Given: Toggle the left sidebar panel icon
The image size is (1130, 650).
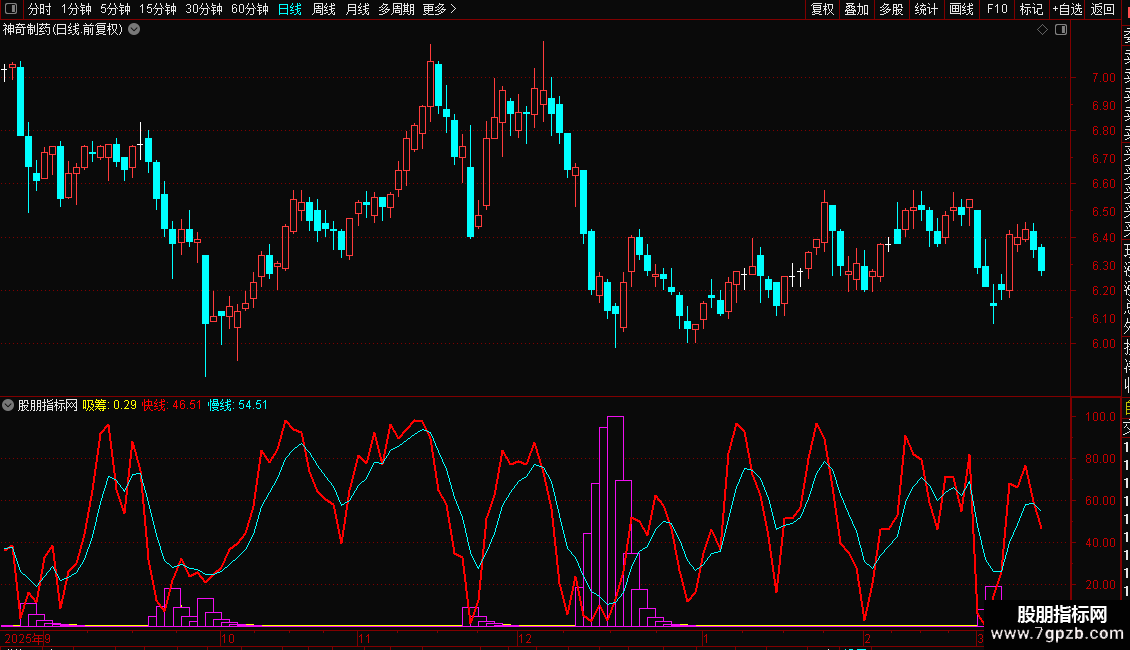Looking at the screenshot, I should pyautogui.click(x=11, y=9).
